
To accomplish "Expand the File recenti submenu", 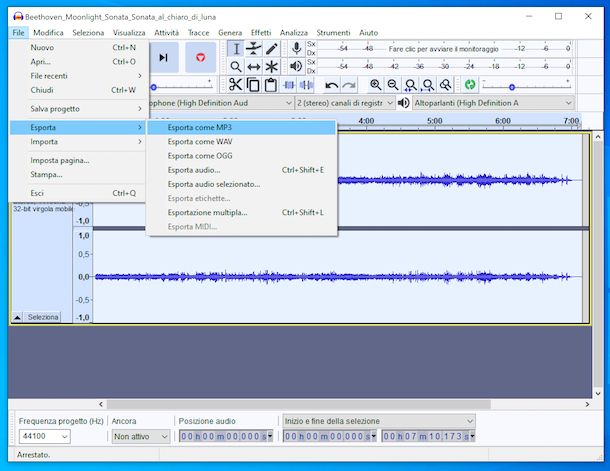I will (79, 76).
